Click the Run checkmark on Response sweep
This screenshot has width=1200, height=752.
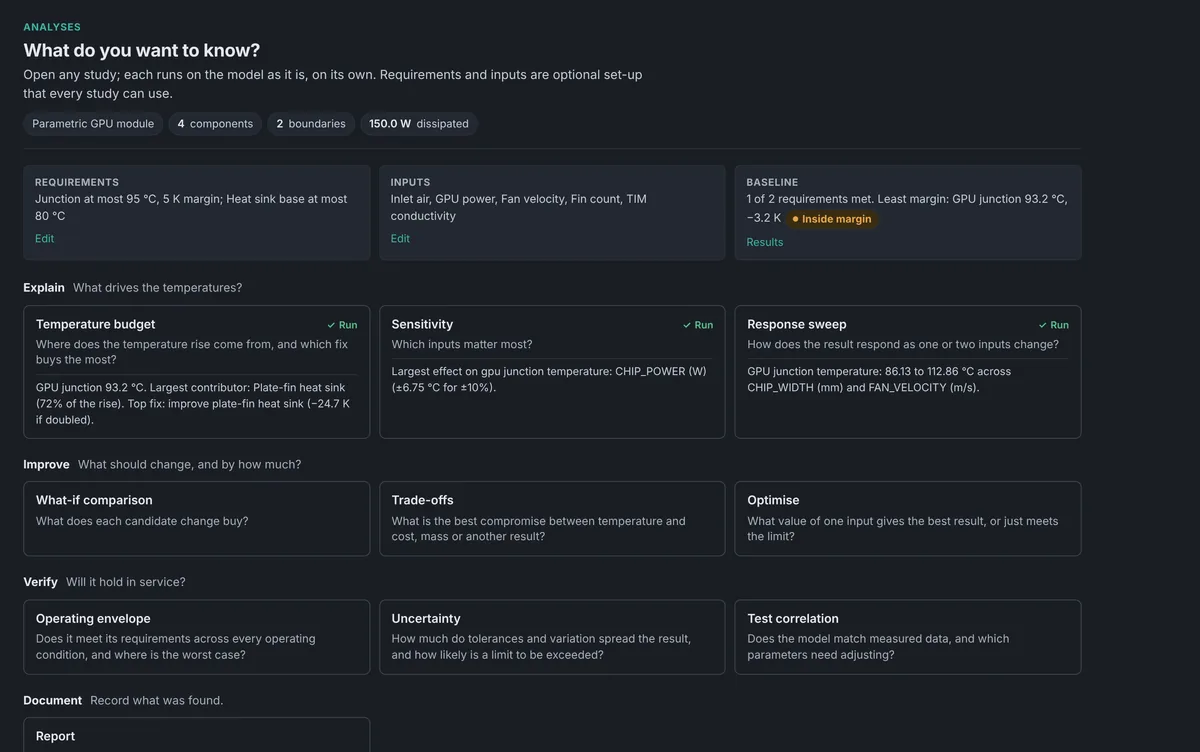1054,325
